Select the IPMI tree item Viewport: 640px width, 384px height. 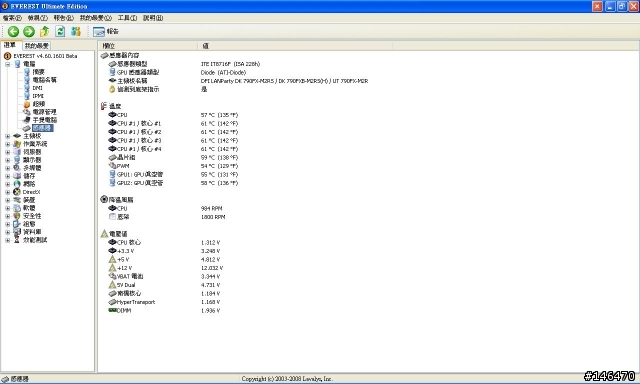38,96
